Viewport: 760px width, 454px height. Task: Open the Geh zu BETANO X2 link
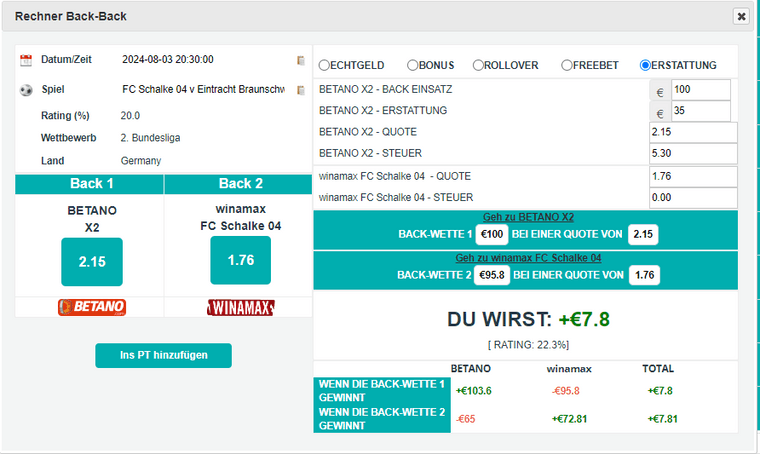[528, 217]
